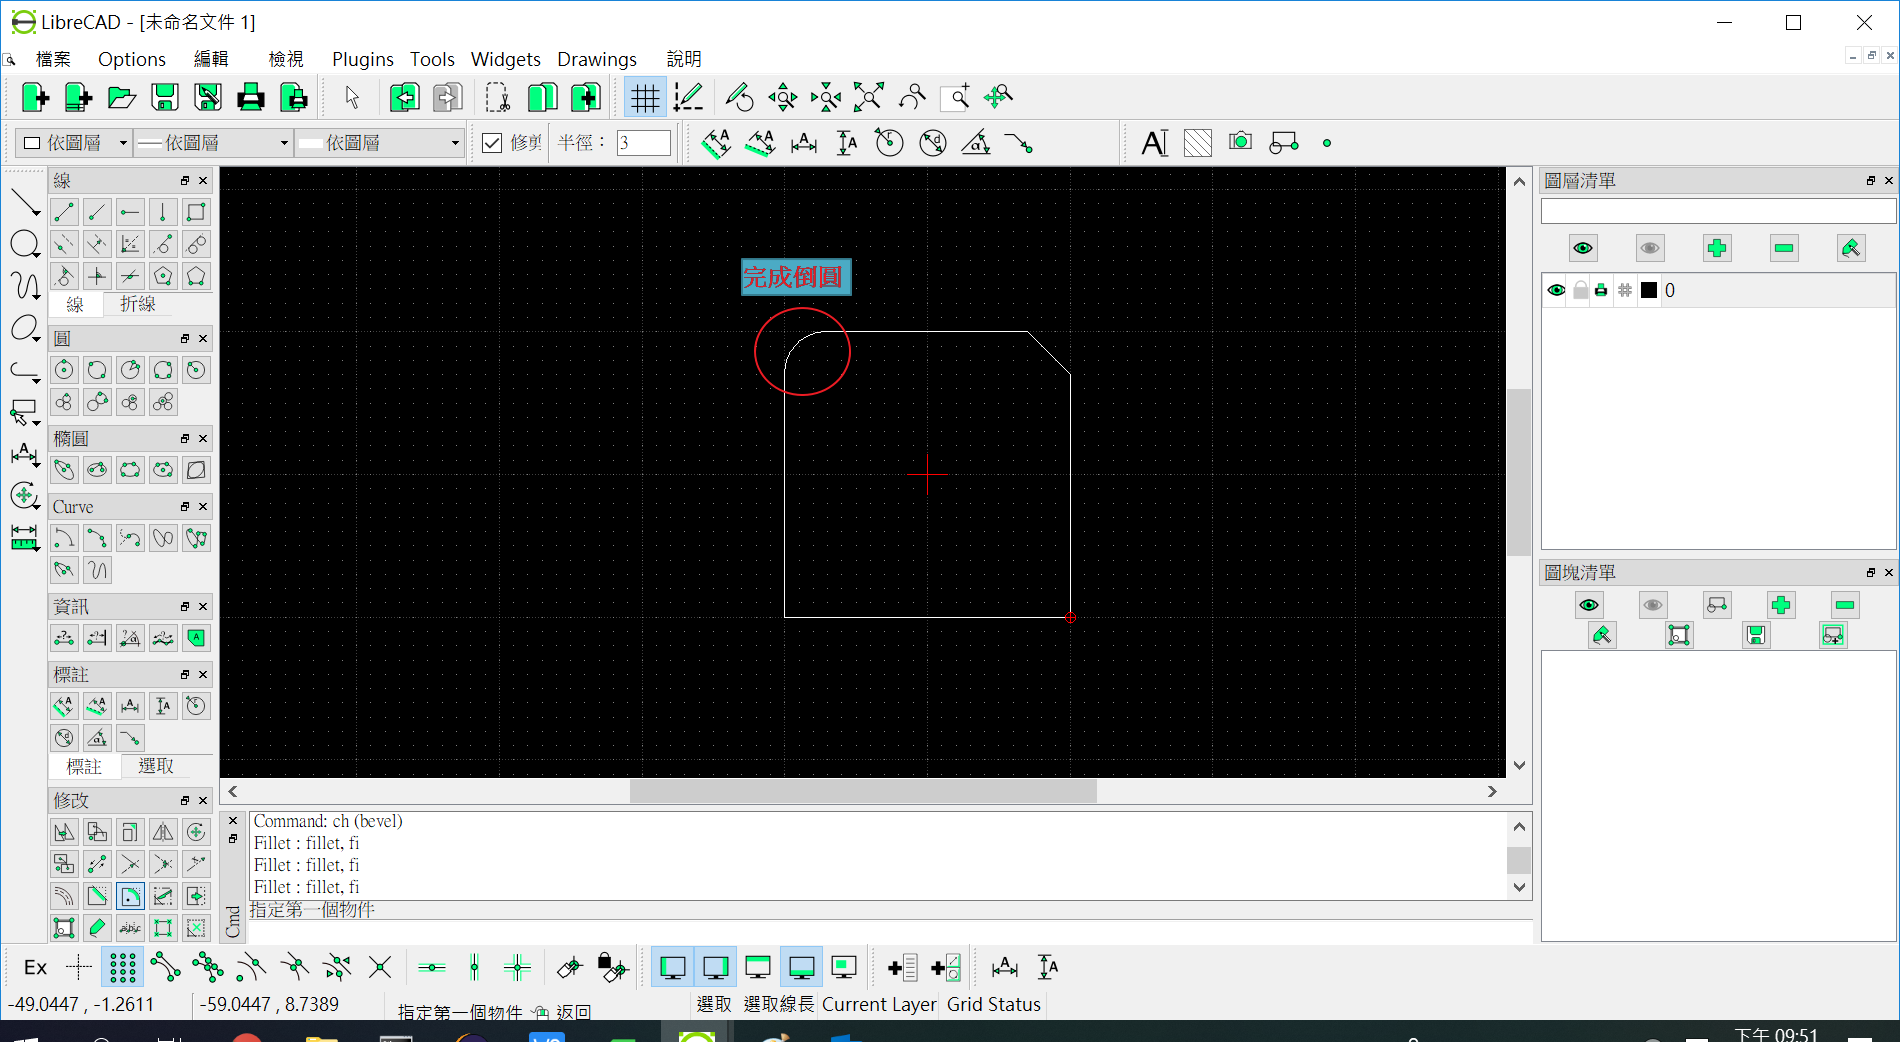Show all layers with the eye icon

(1583, 248)
